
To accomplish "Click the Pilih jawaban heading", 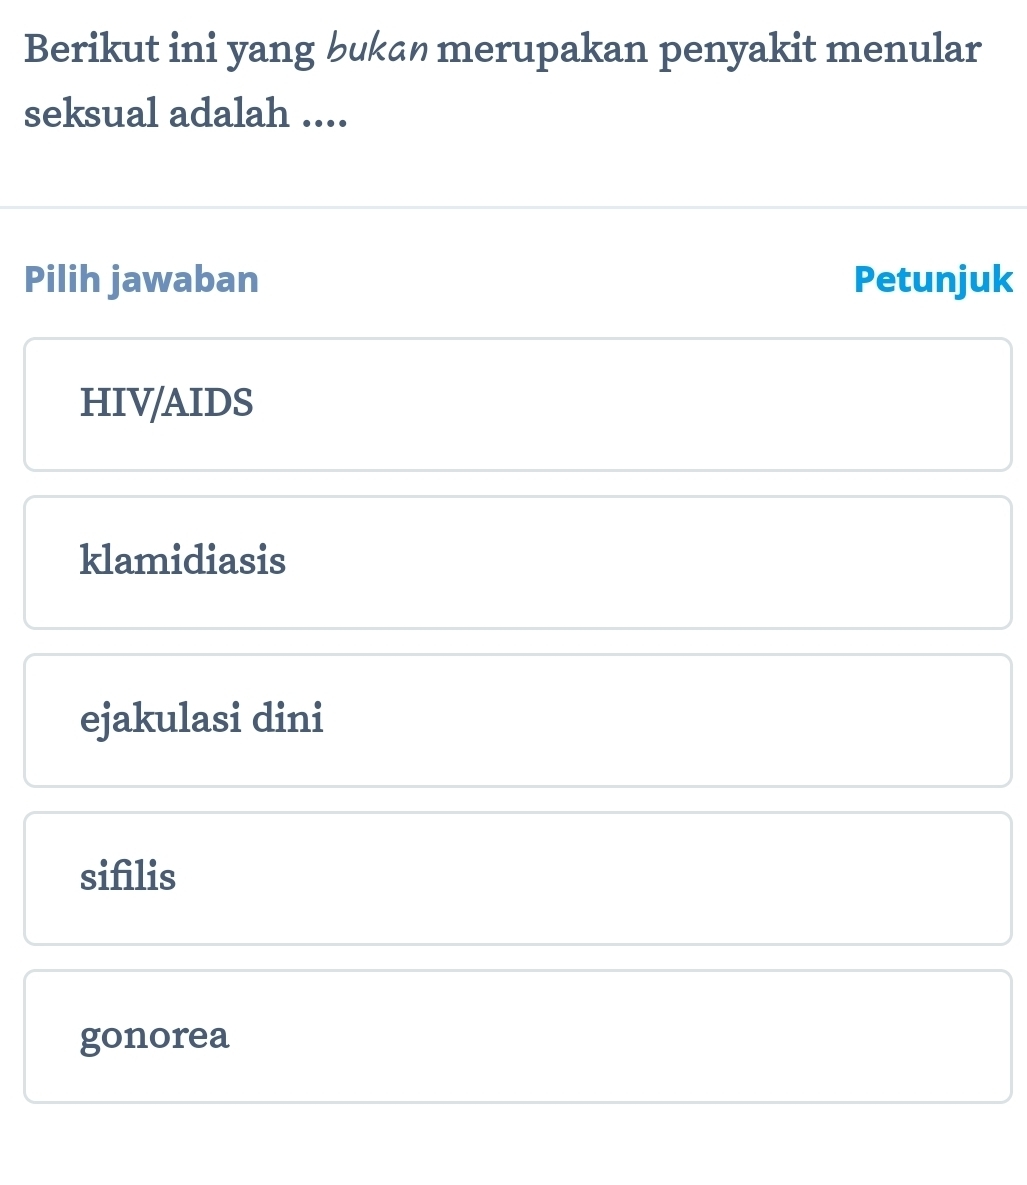I will [141, 279].
